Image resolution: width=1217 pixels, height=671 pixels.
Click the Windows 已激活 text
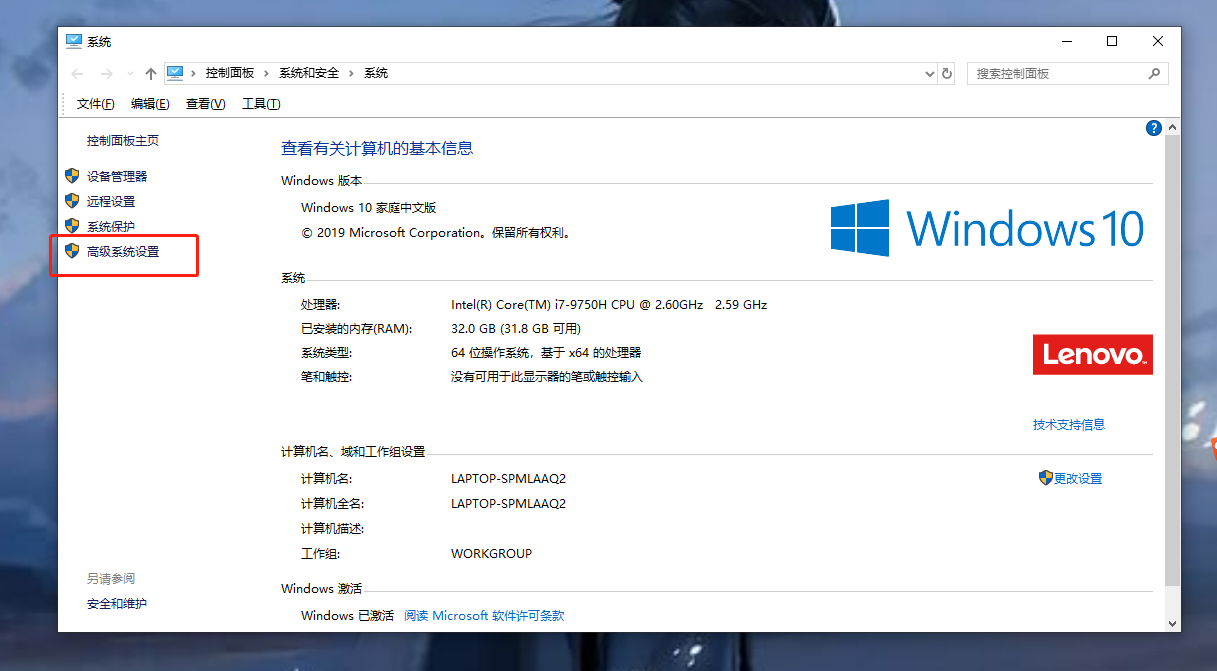[347, 616]
